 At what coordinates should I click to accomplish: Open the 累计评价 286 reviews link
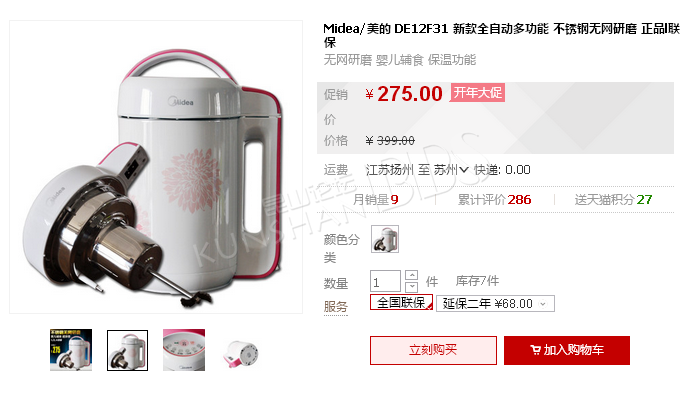pyautogui.click(x=495, y=200)
